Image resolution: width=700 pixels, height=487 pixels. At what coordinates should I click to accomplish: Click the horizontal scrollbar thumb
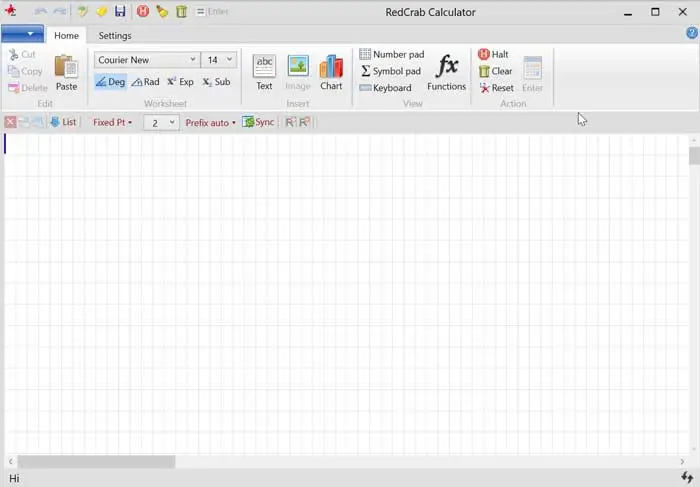point(96,462)
